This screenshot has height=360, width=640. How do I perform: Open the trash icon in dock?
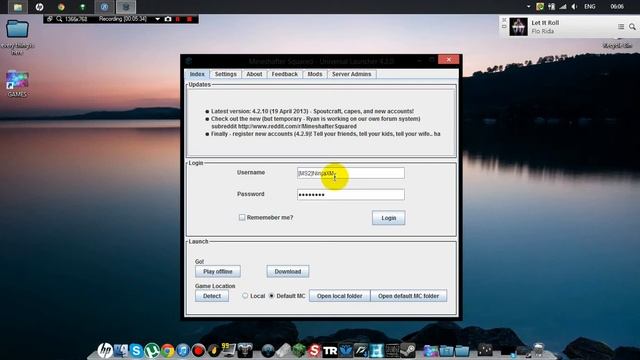539,350
